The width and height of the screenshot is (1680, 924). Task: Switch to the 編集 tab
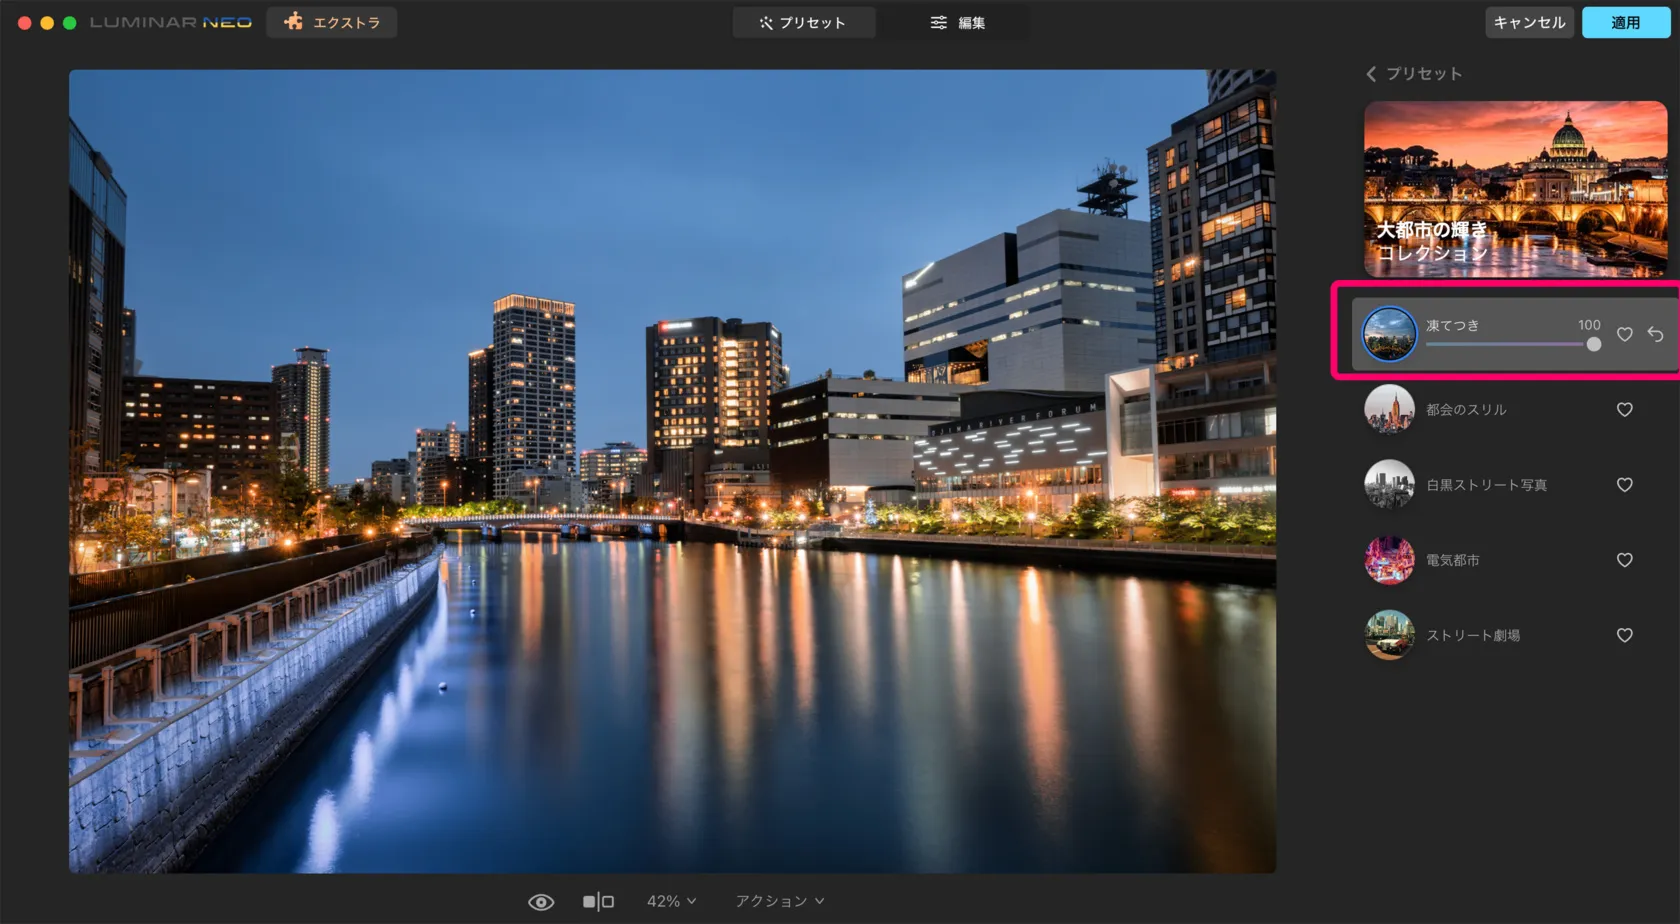958,22
